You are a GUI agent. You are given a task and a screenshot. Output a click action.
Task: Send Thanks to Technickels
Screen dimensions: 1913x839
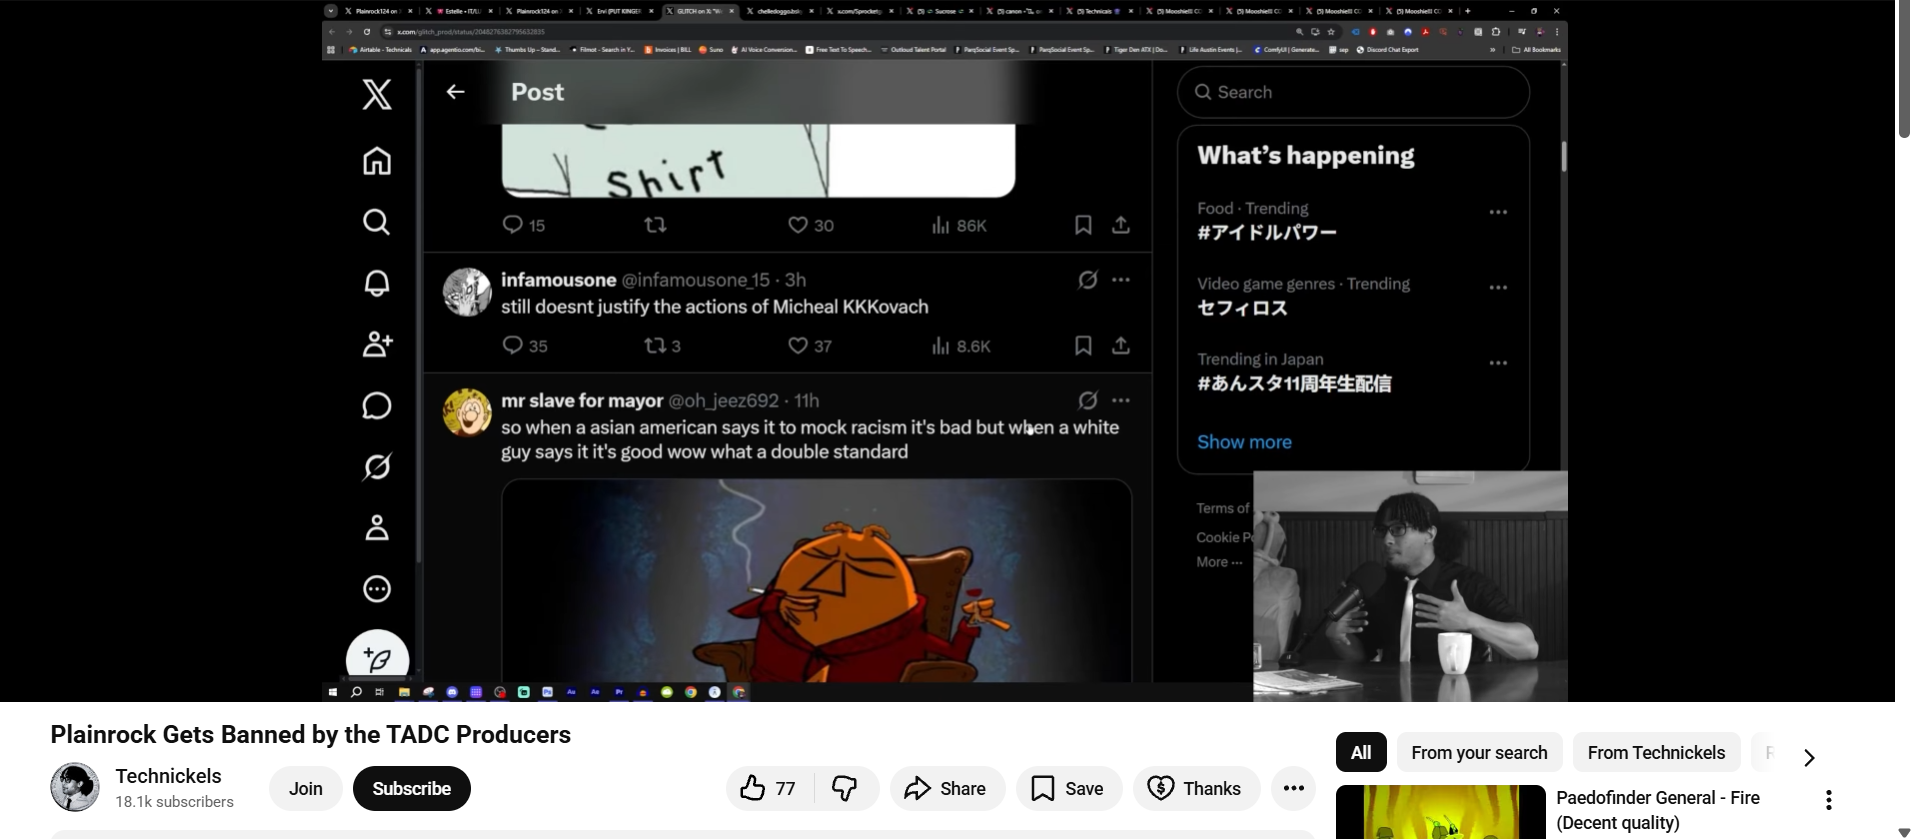click(1194, 789)
